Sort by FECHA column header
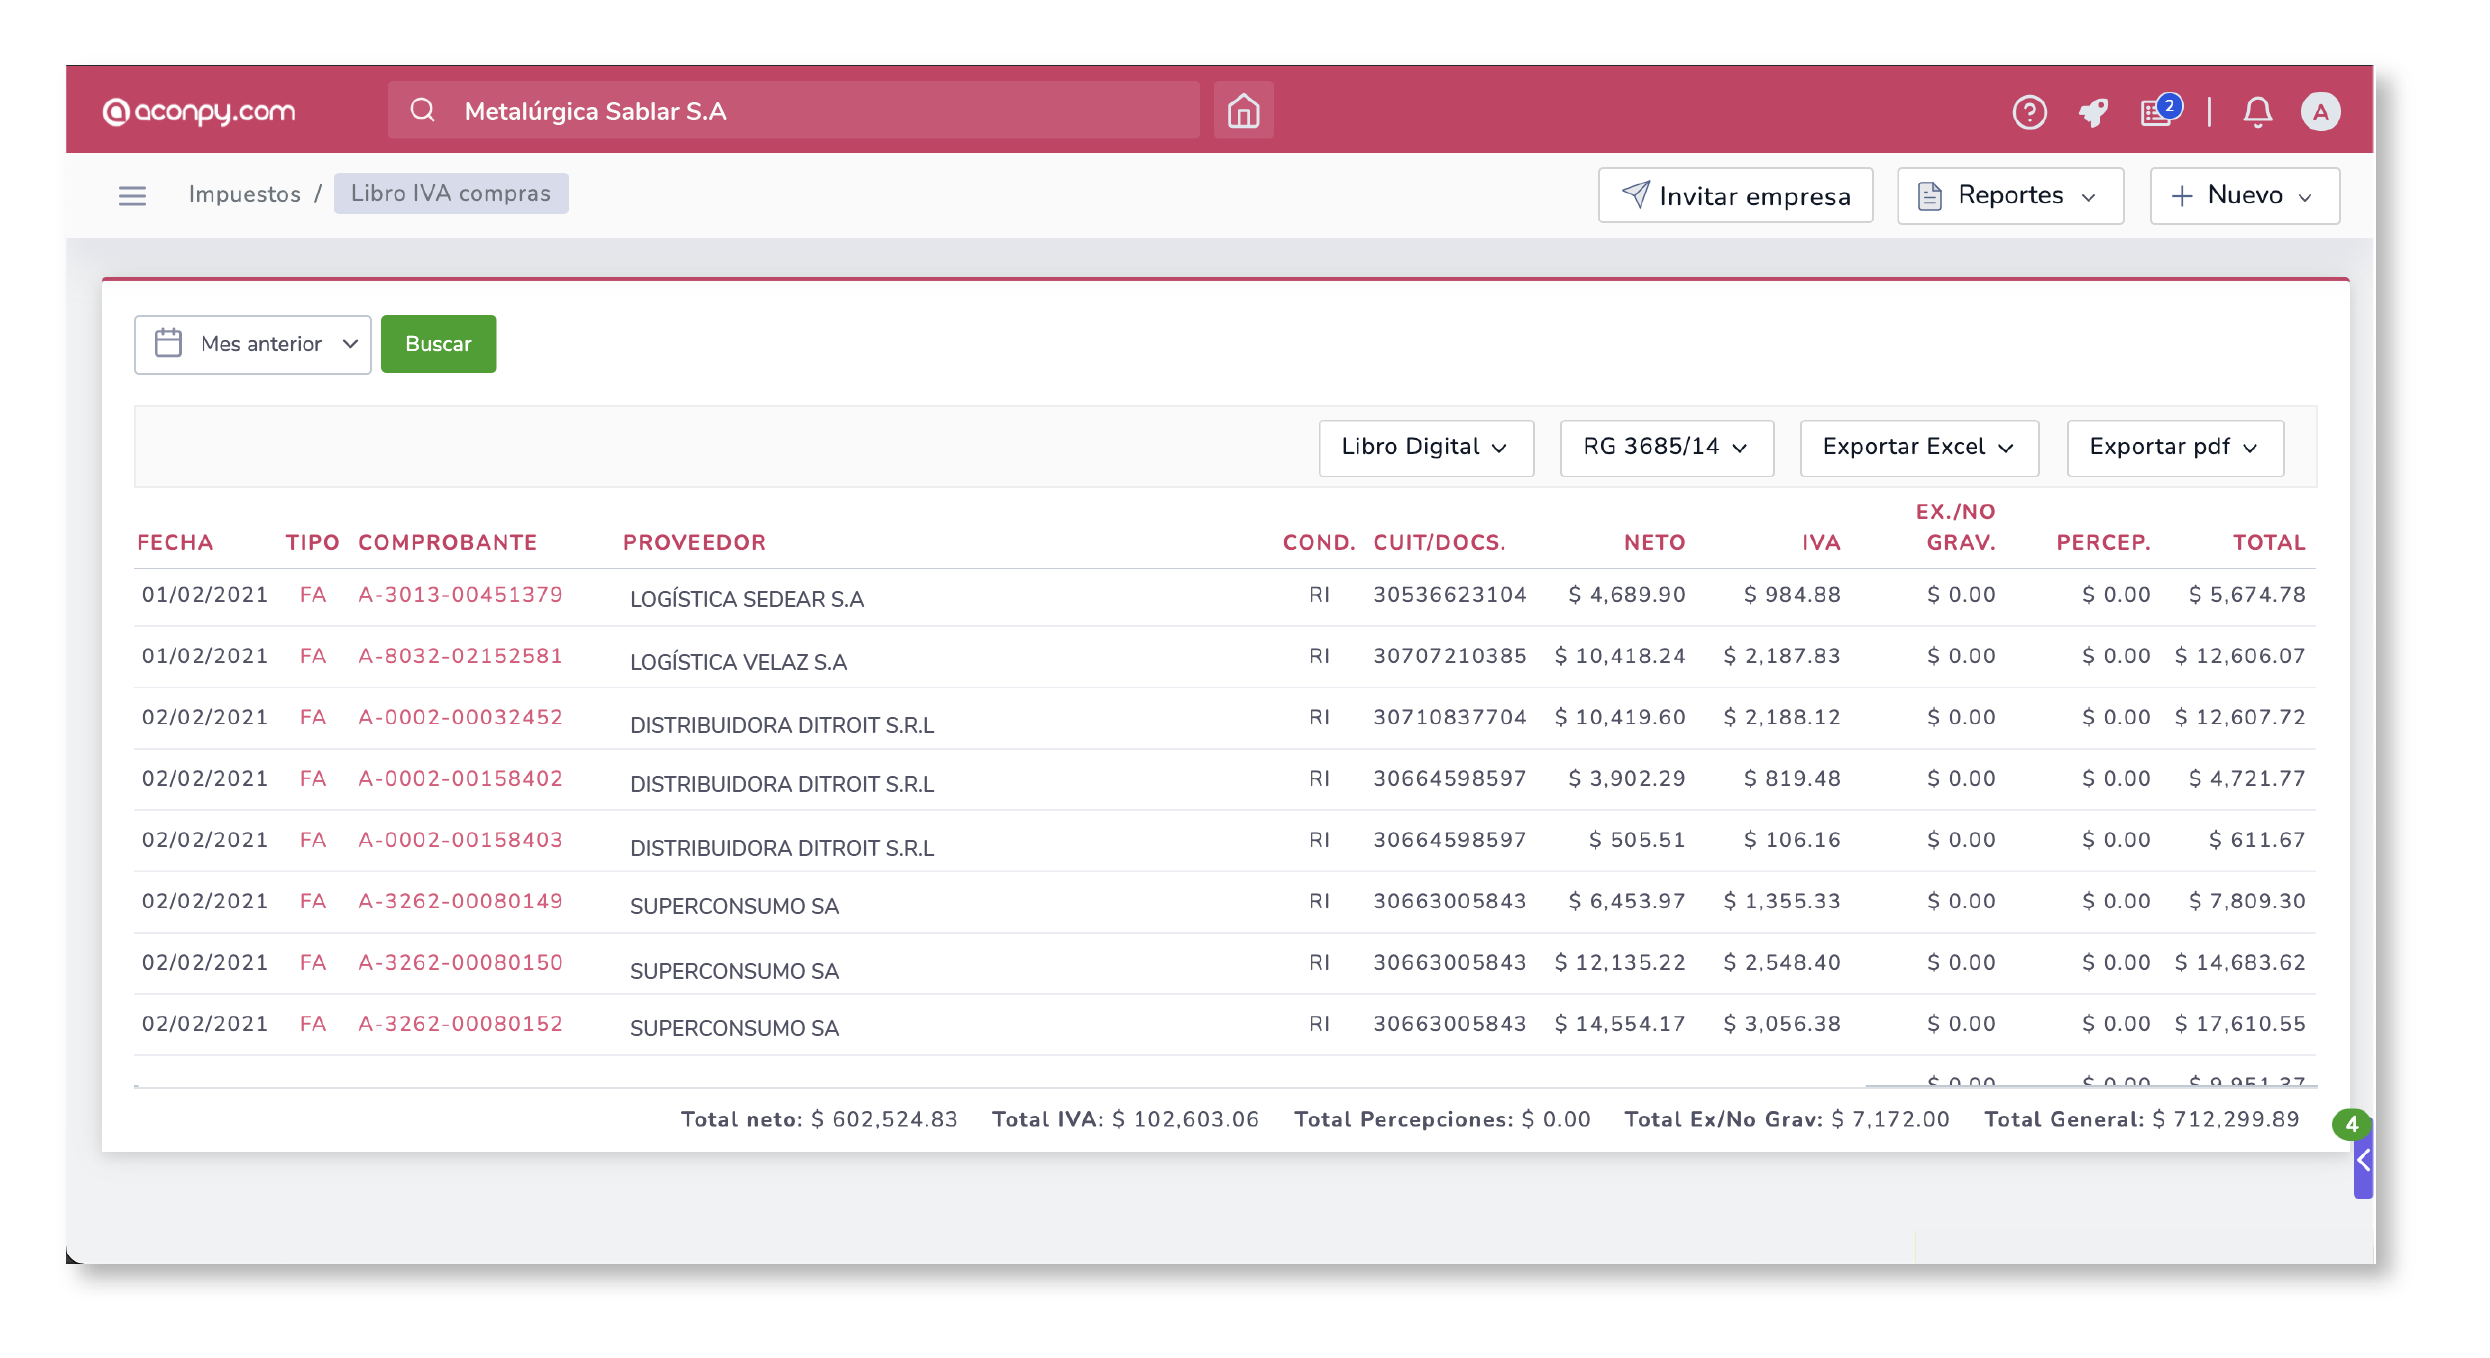Screen dimensions: 2490x1358 coord(175,542)
